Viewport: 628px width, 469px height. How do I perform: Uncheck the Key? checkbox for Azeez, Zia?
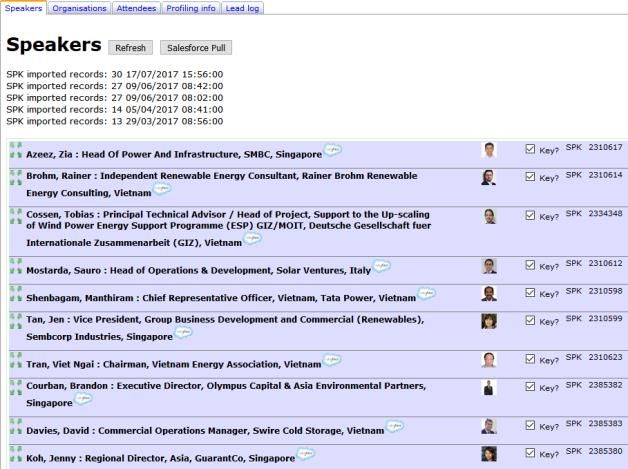tap(530, 149)
